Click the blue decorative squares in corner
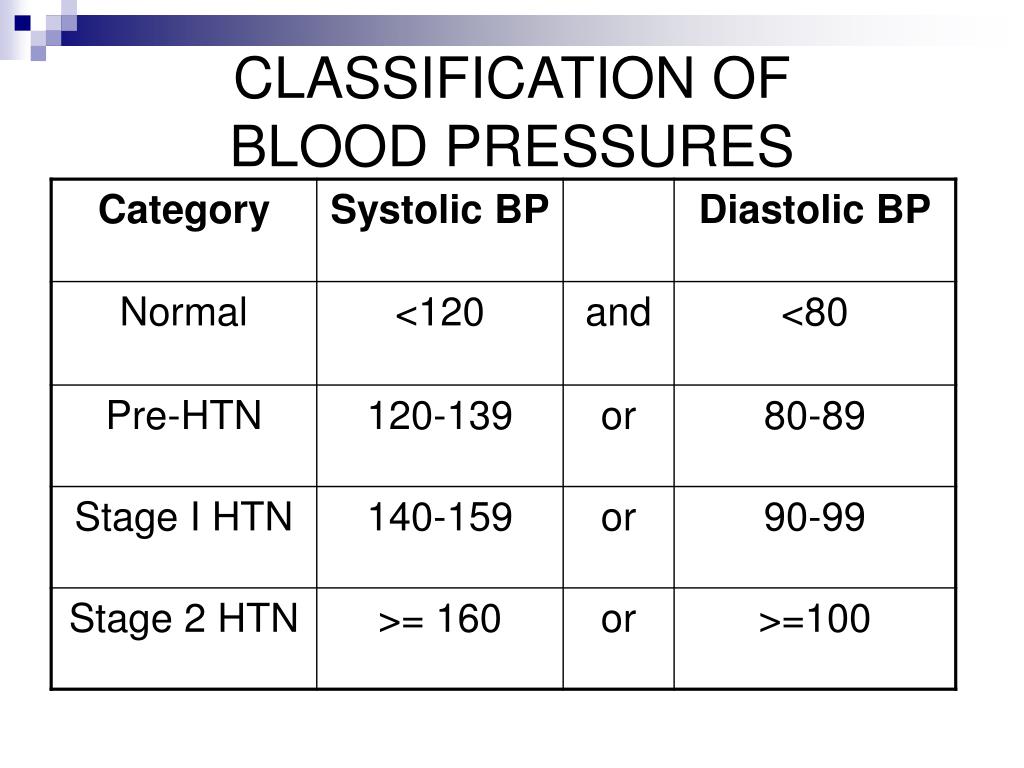 click(x=38, y=30)
